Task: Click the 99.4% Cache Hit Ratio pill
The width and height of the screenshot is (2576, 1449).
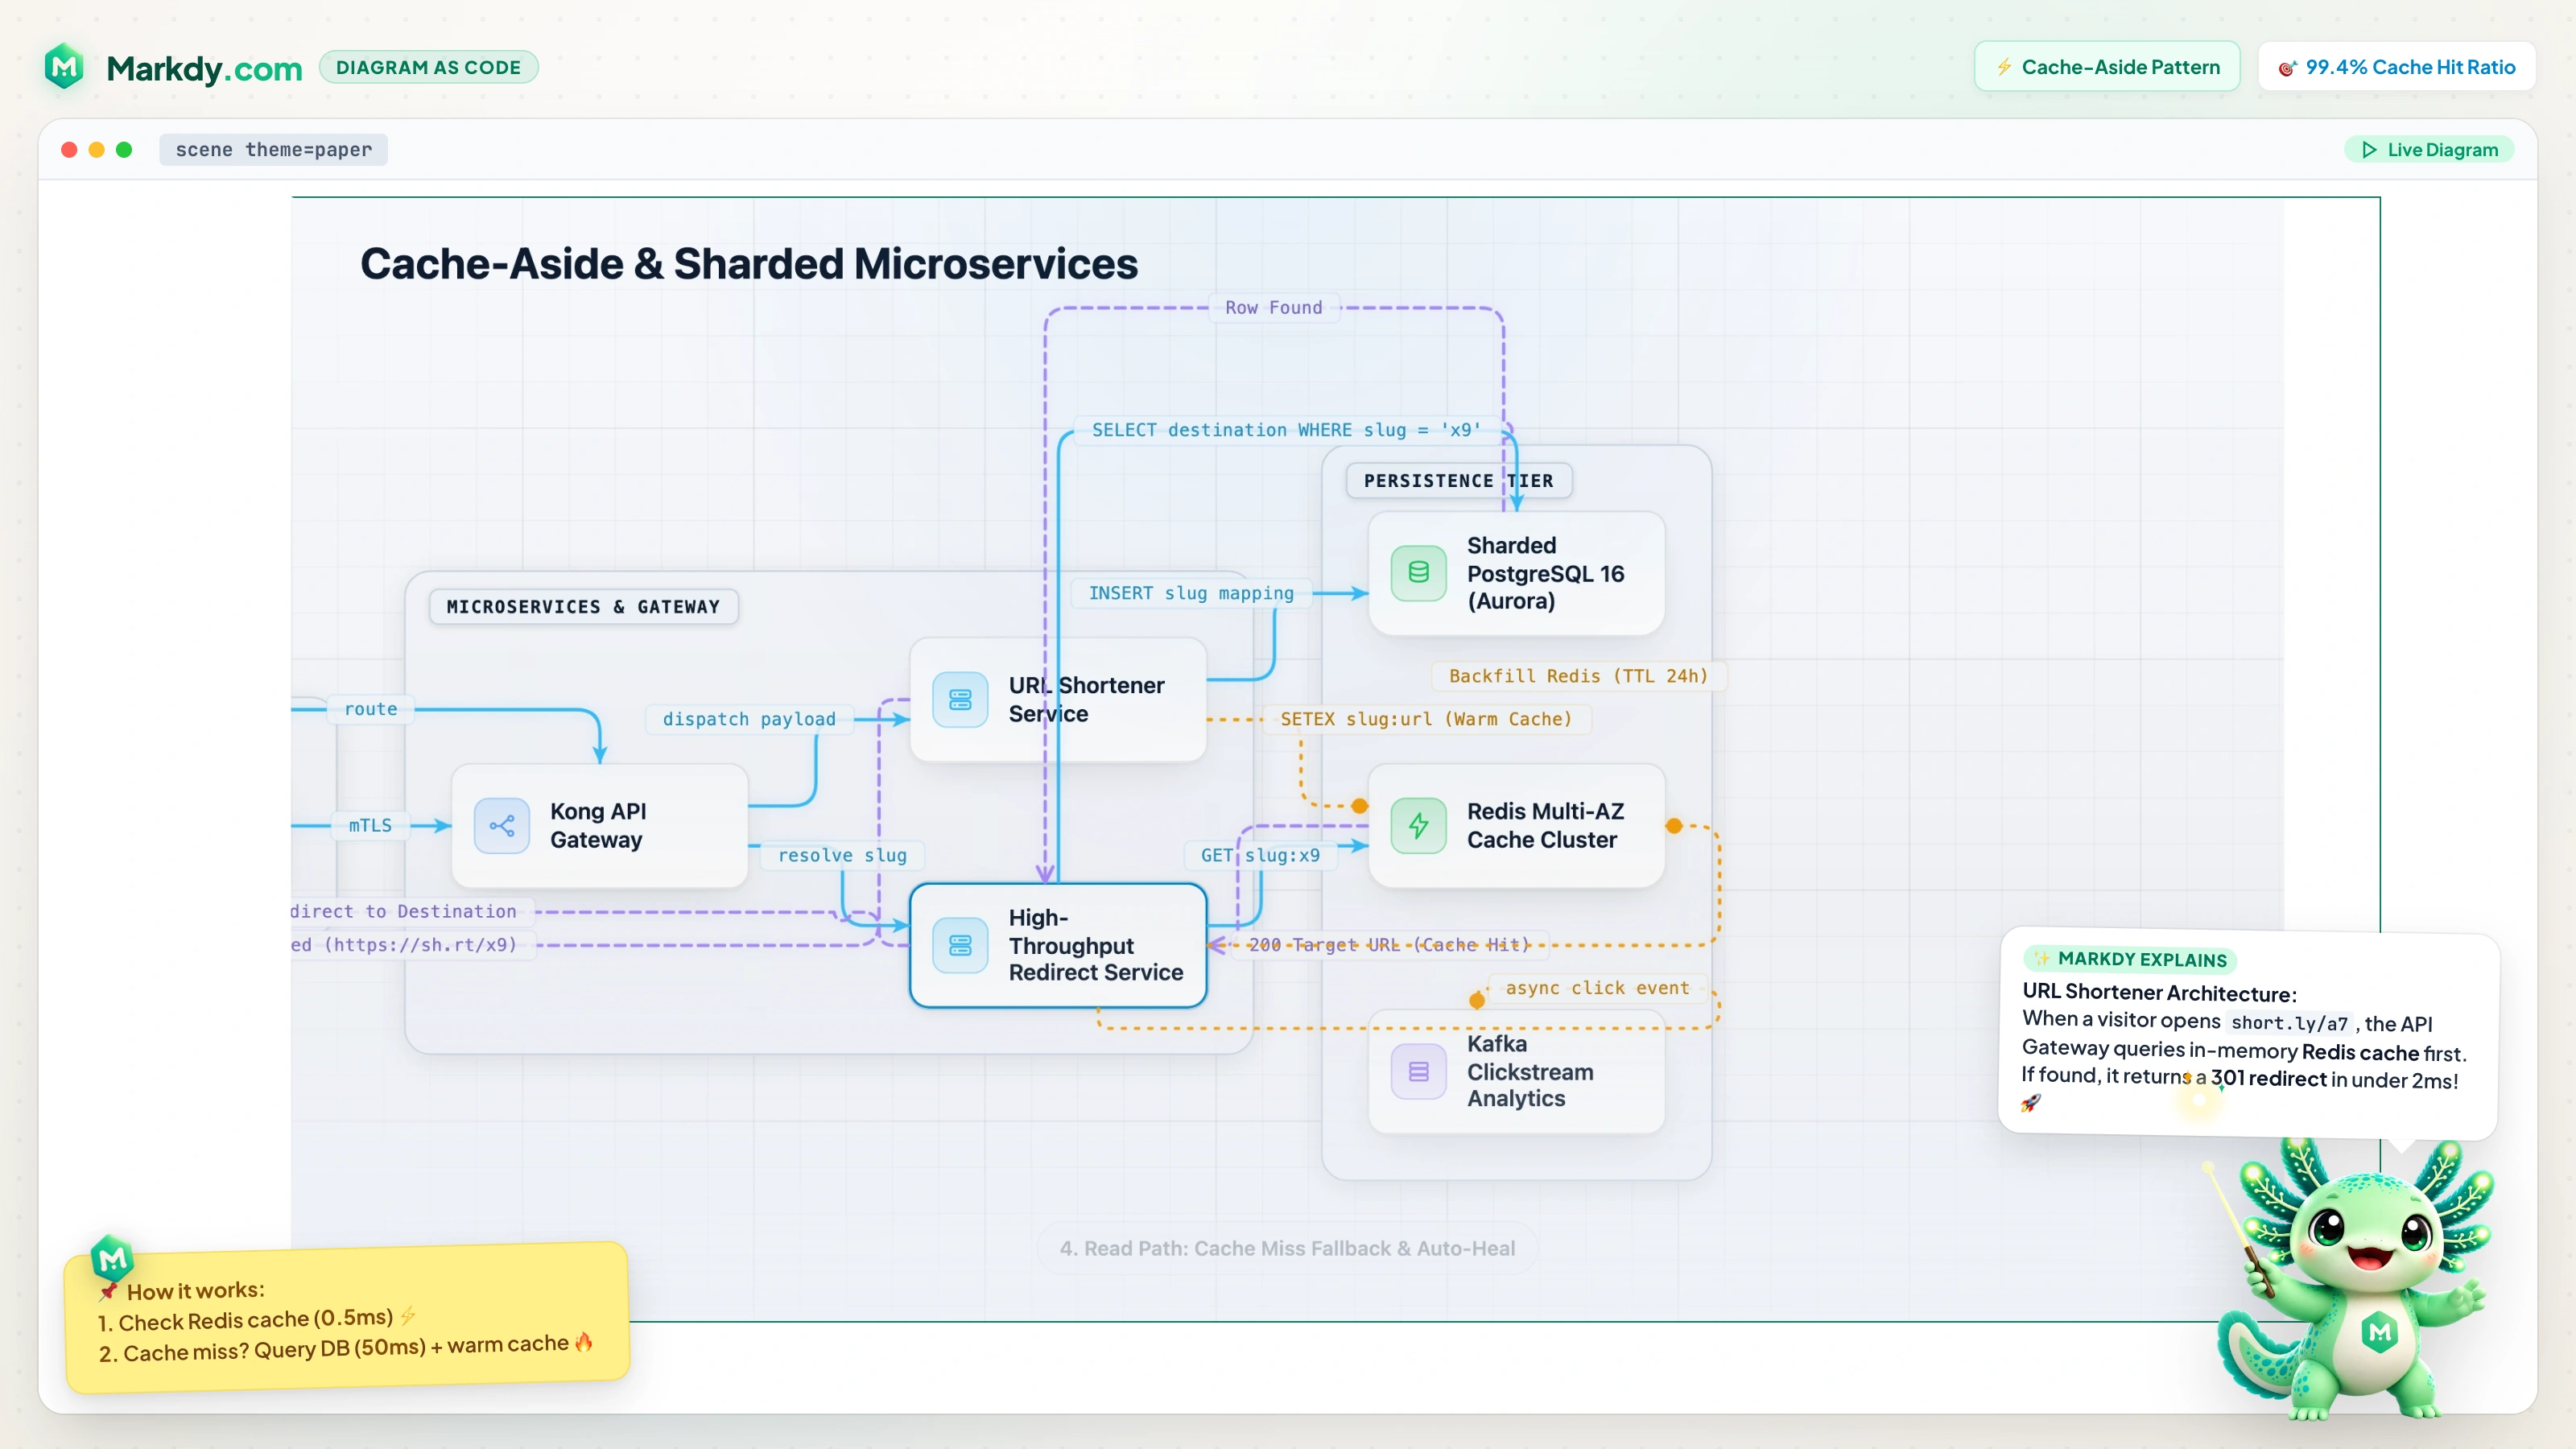Action: (x=2396, y=67)
